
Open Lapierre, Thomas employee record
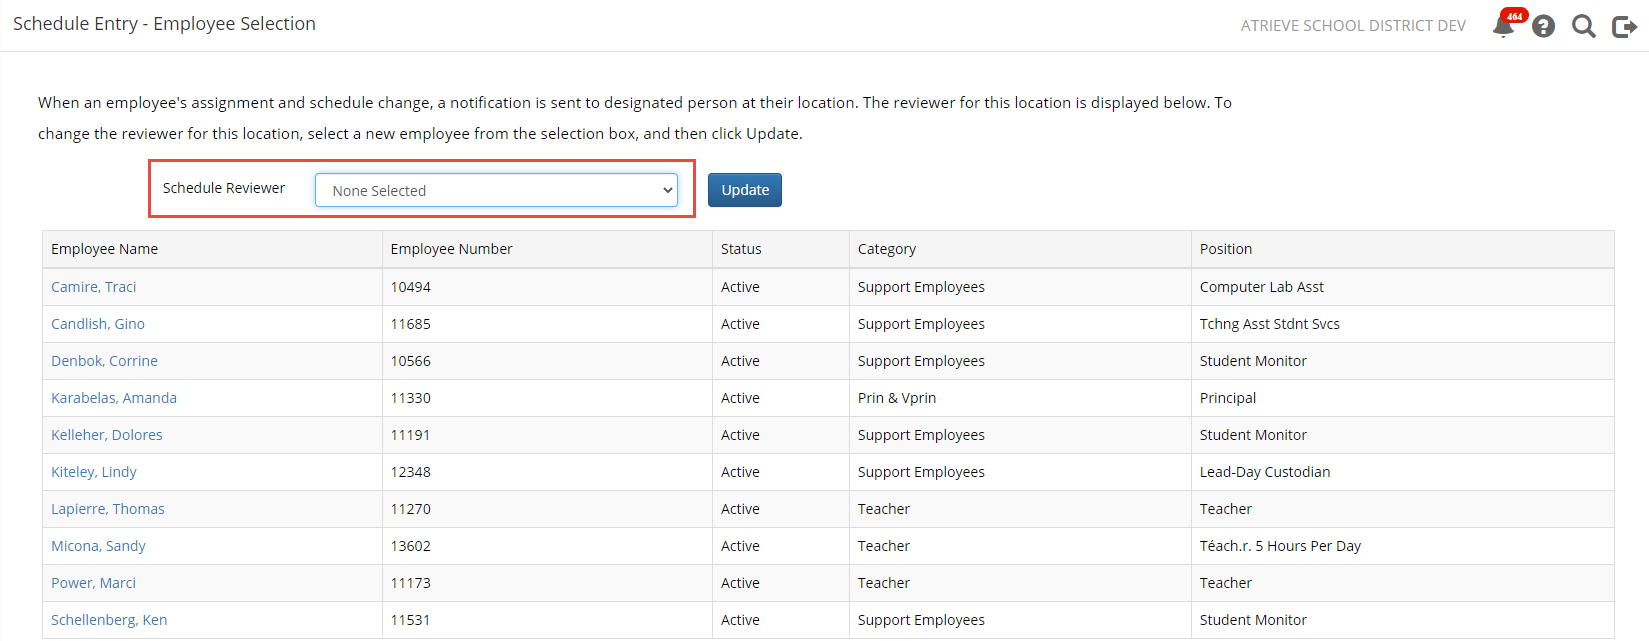pos(108,509)
